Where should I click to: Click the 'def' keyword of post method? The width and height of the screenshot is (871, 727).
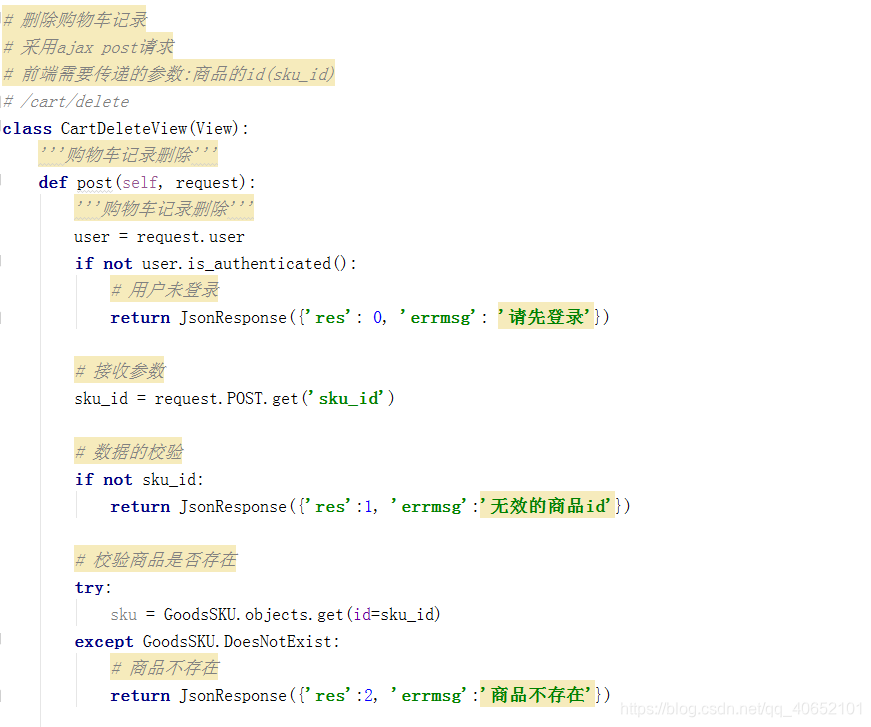[x=53, y=183]
